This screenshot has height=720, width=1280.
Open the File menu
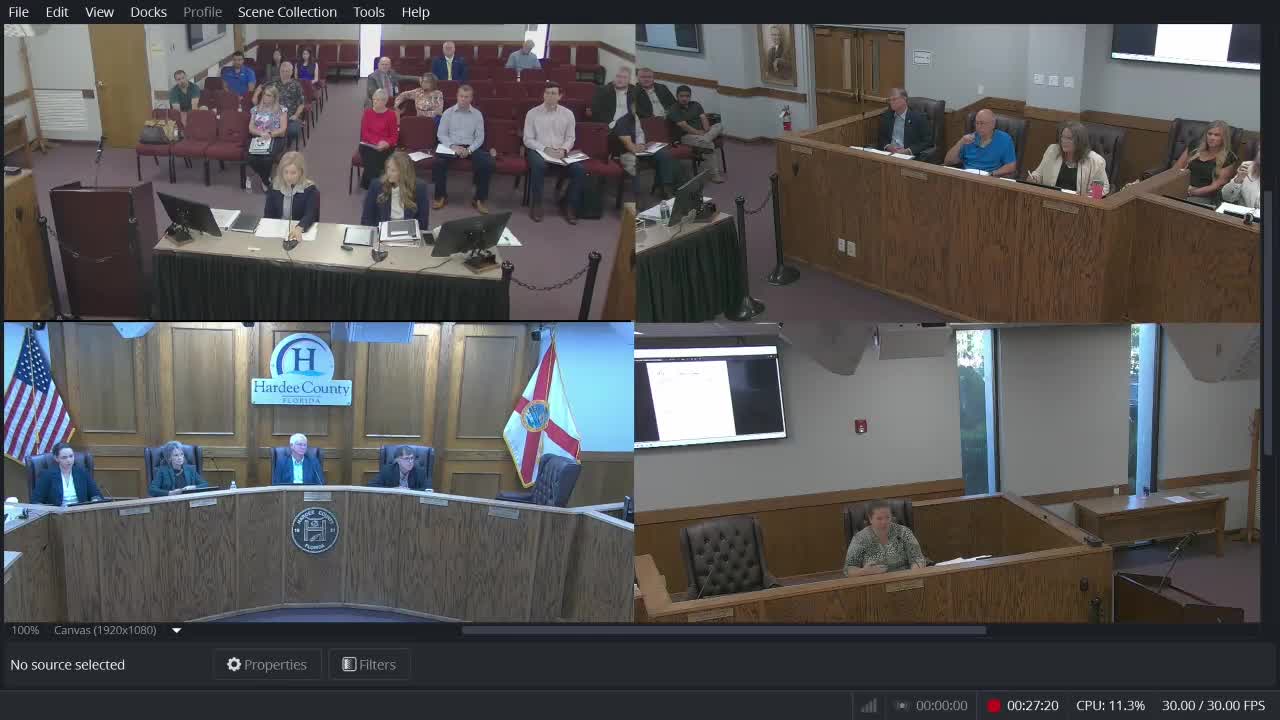18,12
